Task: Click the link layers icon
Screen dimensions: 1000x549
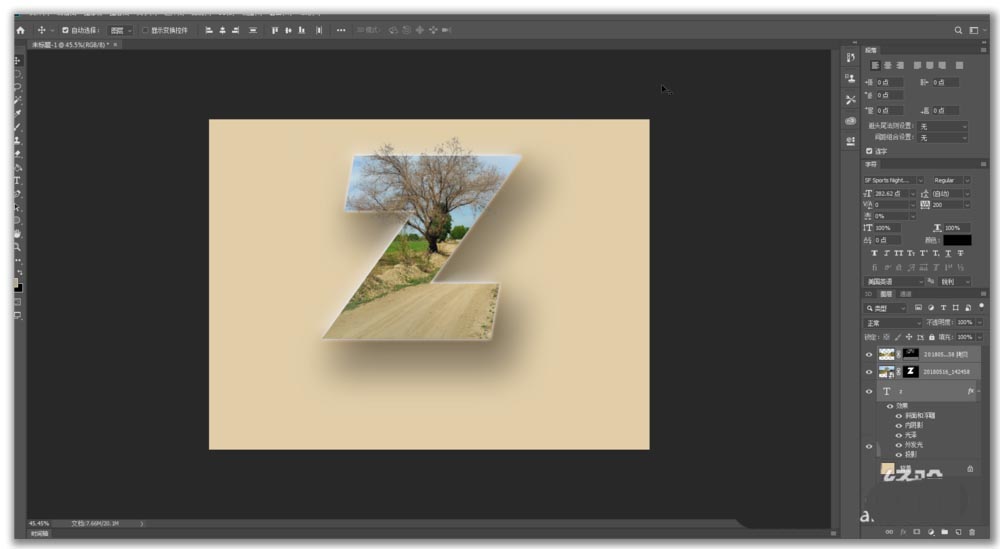Action: (889, 532)
